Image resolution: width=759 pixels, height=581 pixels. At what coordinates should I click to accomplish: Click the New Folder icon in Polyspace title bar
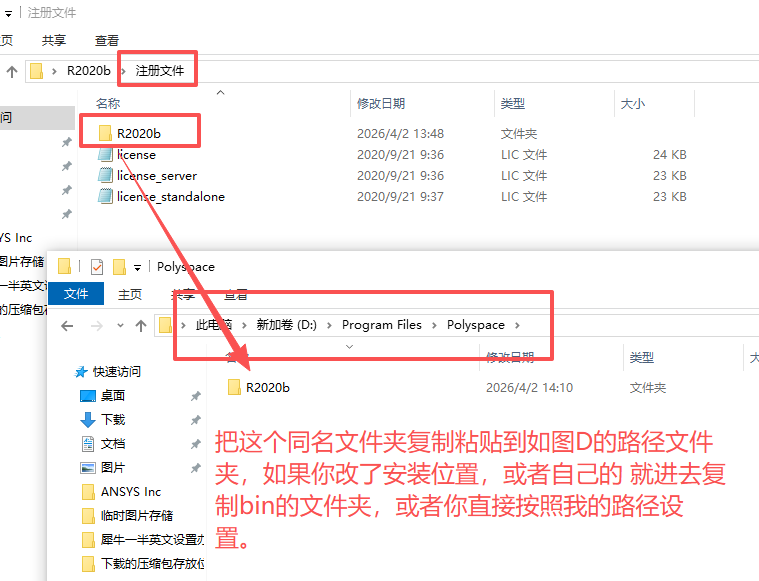tap(119, 267)
